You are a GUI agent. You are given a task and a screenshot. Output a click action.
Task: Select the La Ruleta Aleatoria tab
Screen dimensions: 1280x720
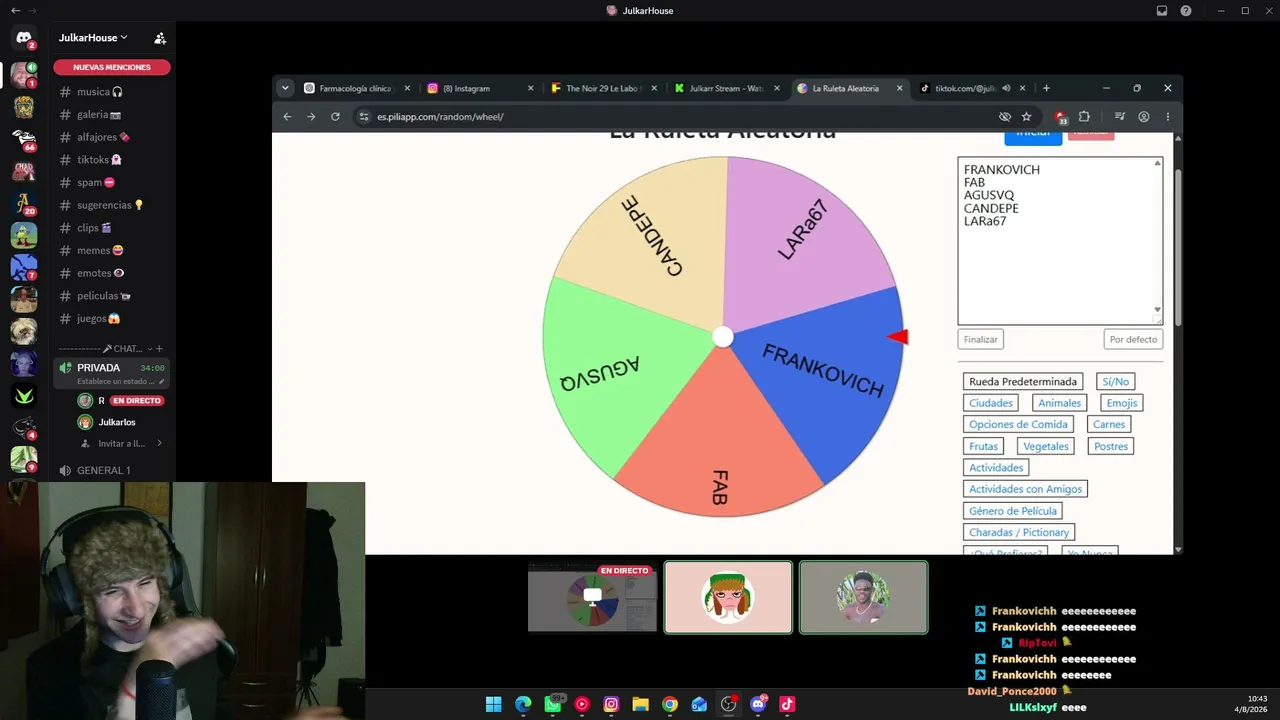click(x=849, y=88)
